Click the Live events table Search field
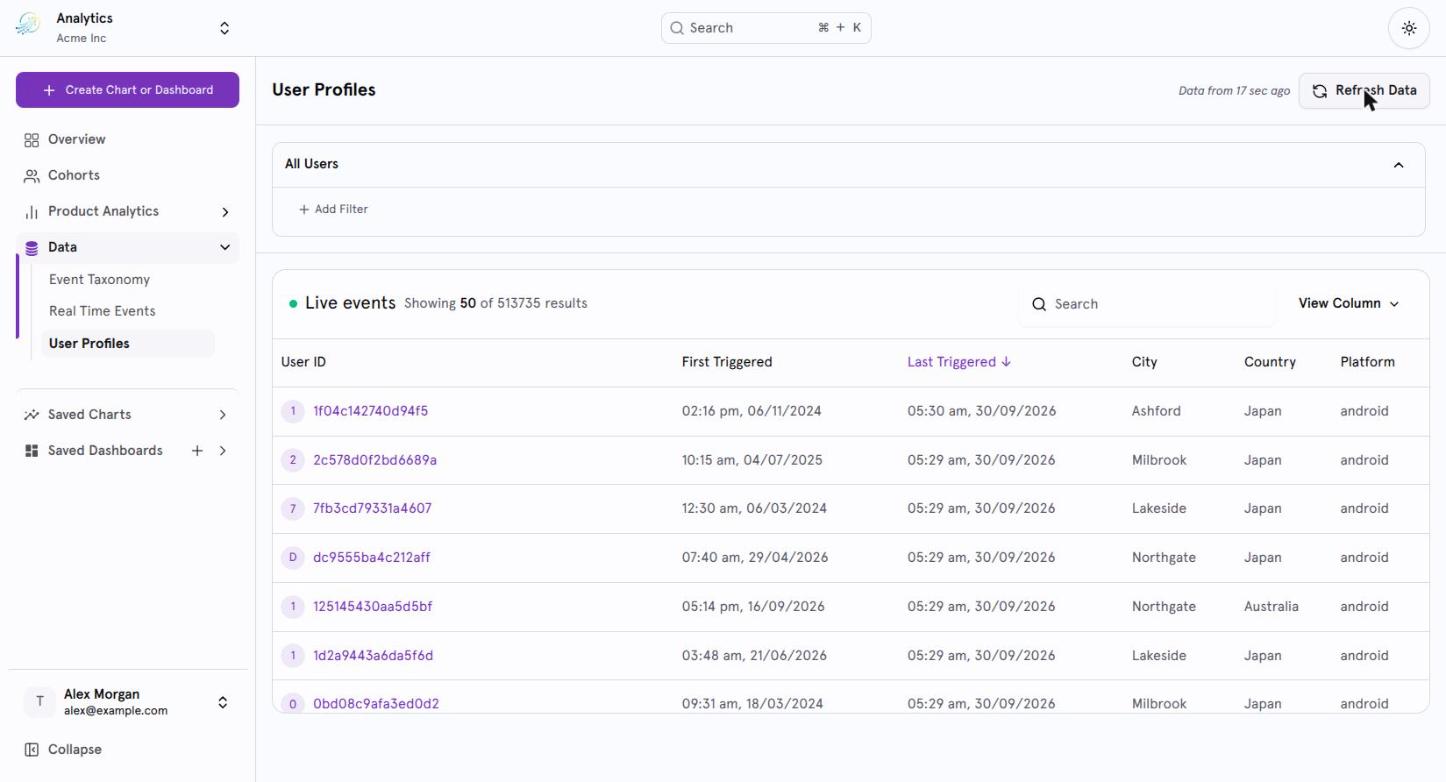This screenshot has height=782, width=1446. (1148, 304)
